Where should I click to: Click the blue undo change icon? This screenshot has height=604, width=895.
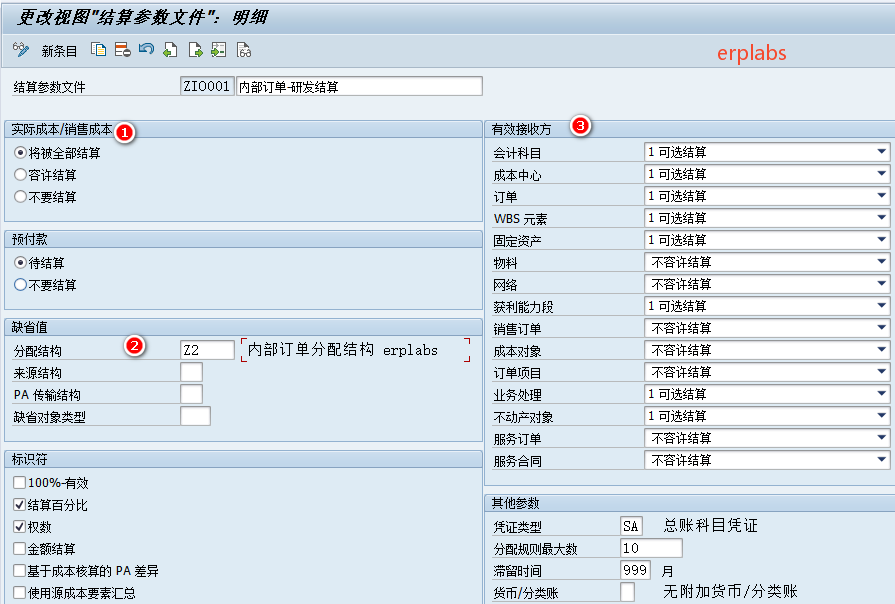[x=146, y=50]
